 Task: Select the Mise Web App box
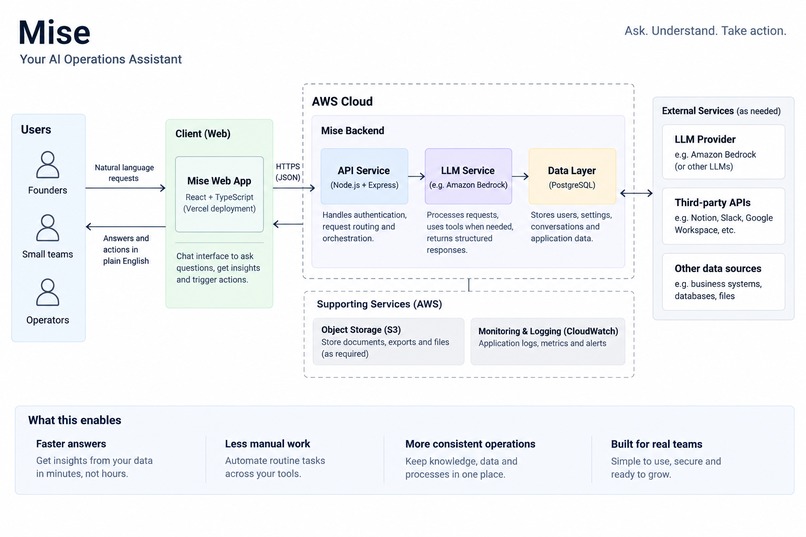[219, 194]
